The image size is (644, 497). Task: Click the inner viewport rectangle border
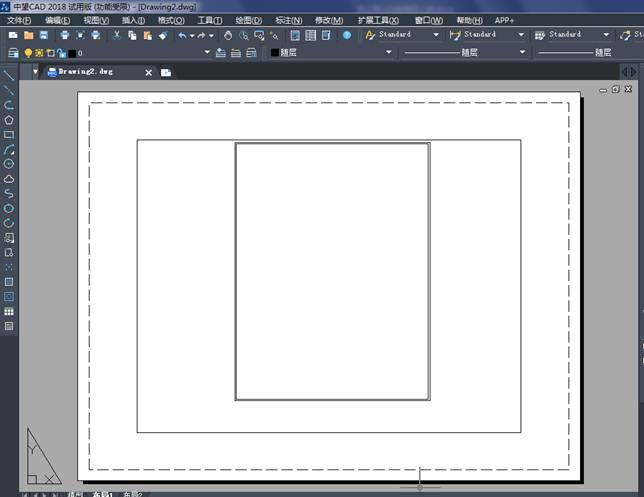point(236,270)
